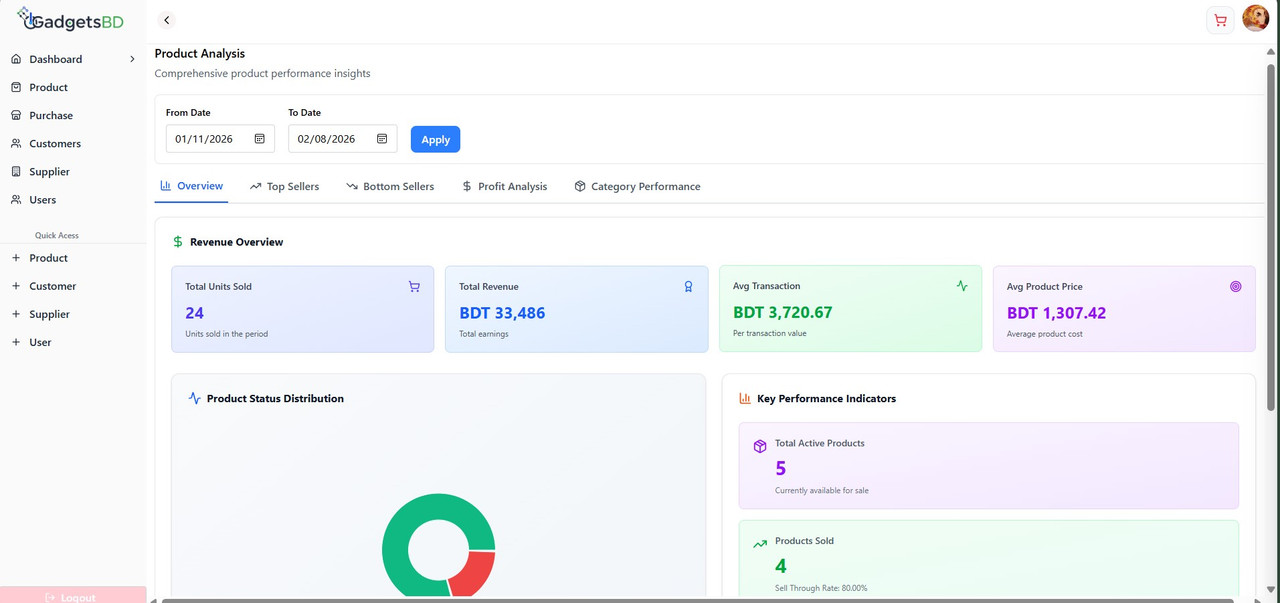
Task: Click the activity icon on Avg Transaction card
Action: 962,286
